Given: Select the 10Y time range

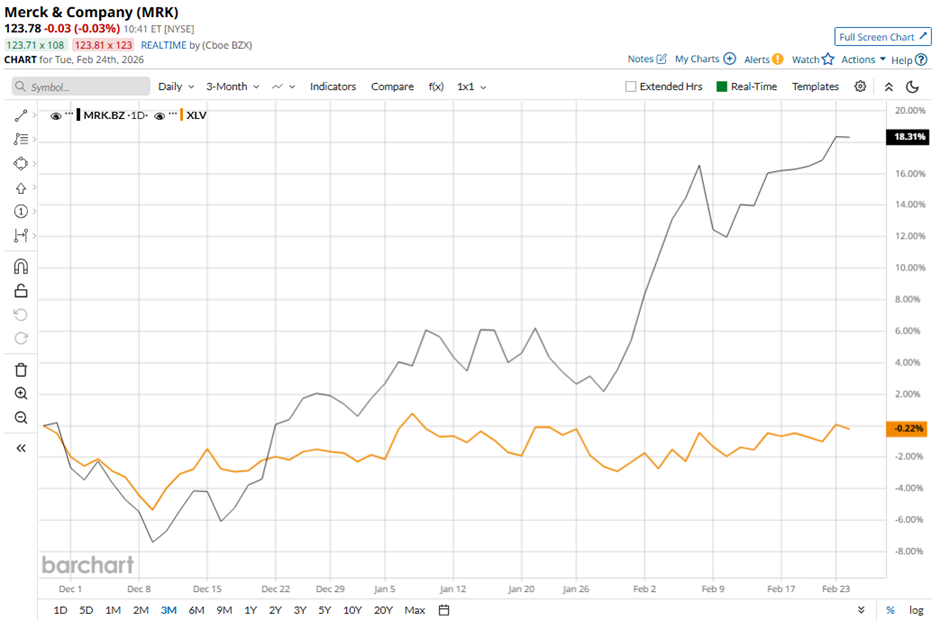Looking at the screenshot, I should click(352, 610).
